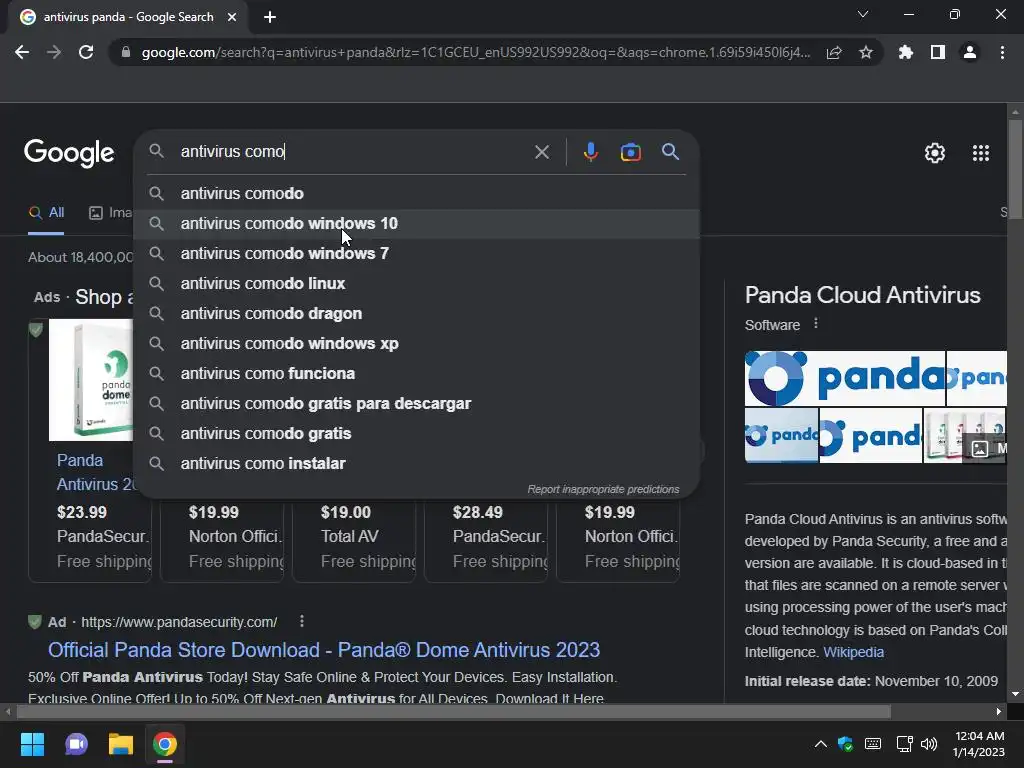
Task: Click the share page icon in address bar
Action: click(834, 52)
